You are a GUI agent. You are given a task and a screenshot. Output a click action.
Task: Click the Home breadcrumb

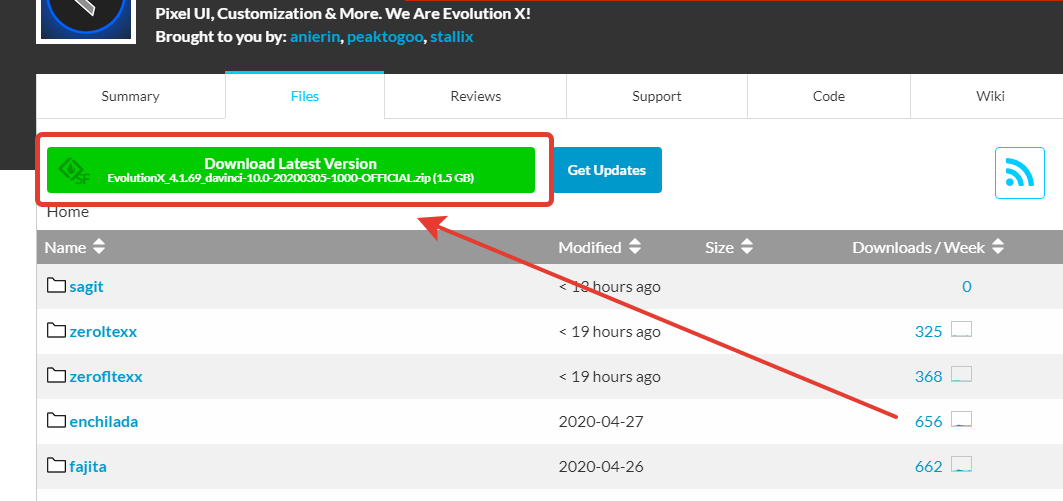pyautogui.click(x=68, y=212)
